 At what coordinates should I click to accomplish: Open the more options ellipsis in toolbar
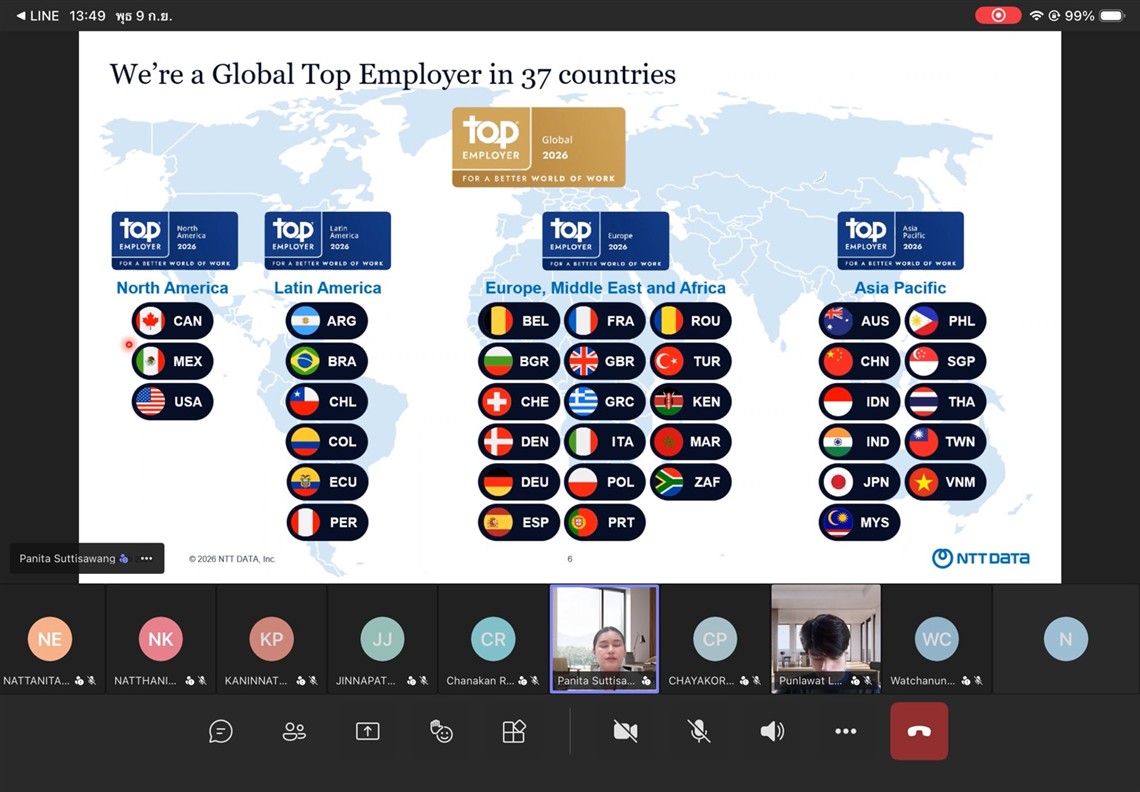846,731
